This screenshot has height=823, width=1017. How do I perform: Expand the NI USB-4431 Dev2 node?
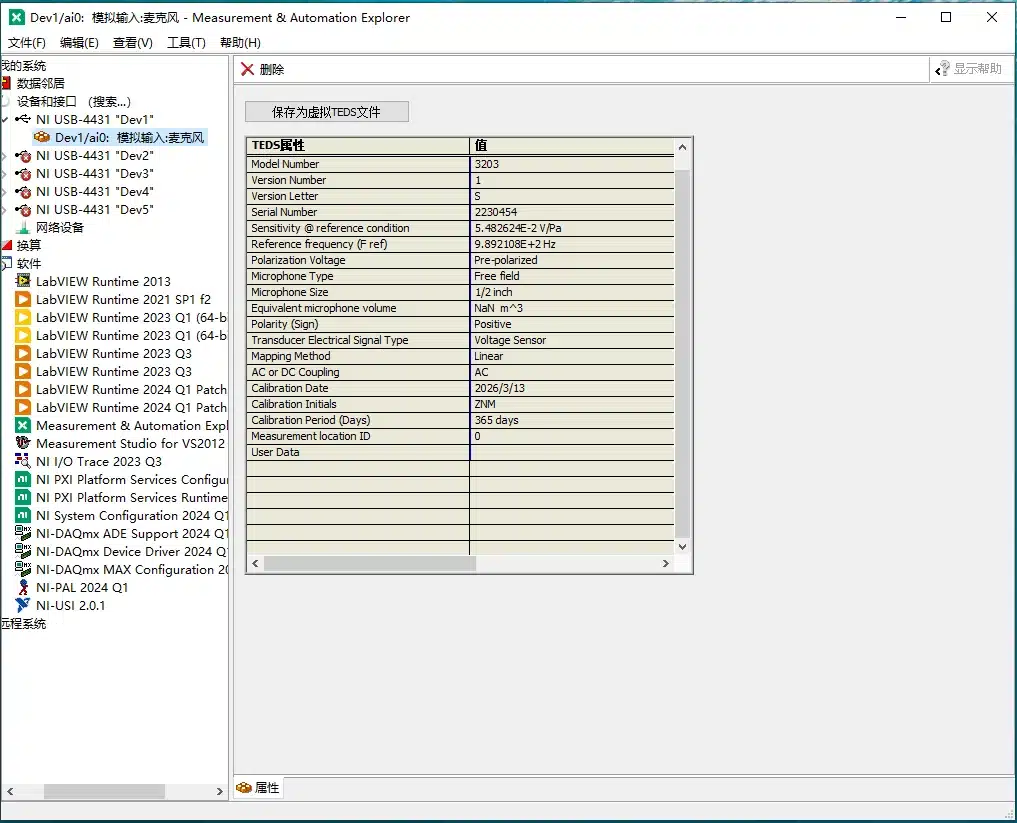pos(5,156)
